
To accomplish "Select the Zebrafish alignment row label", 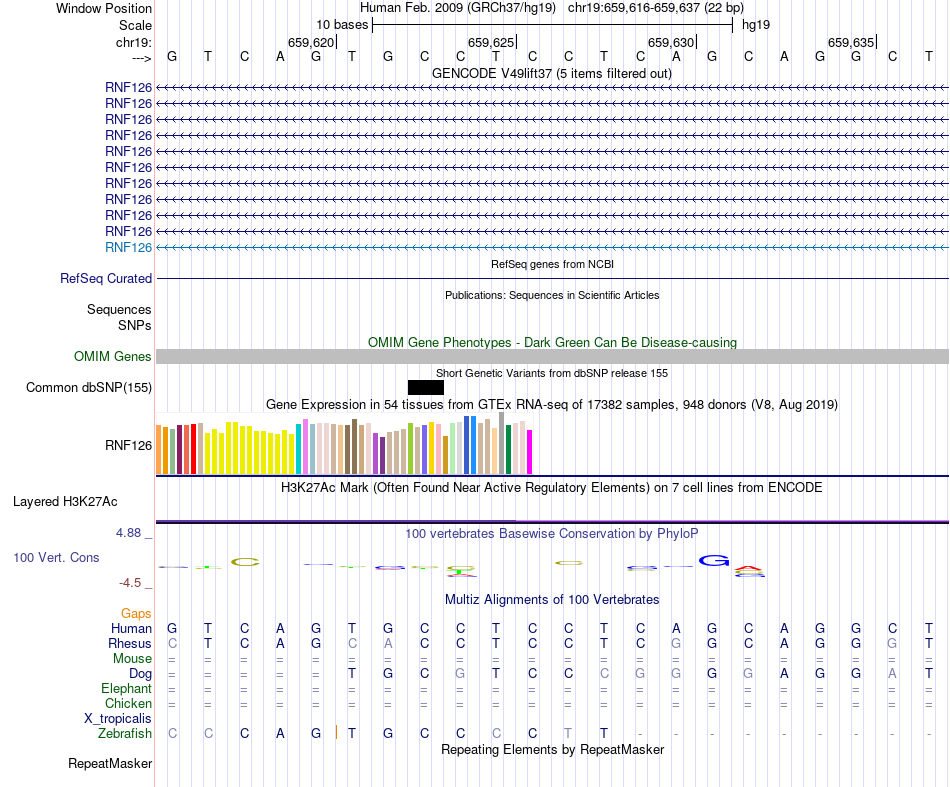I will coord(125,734).
